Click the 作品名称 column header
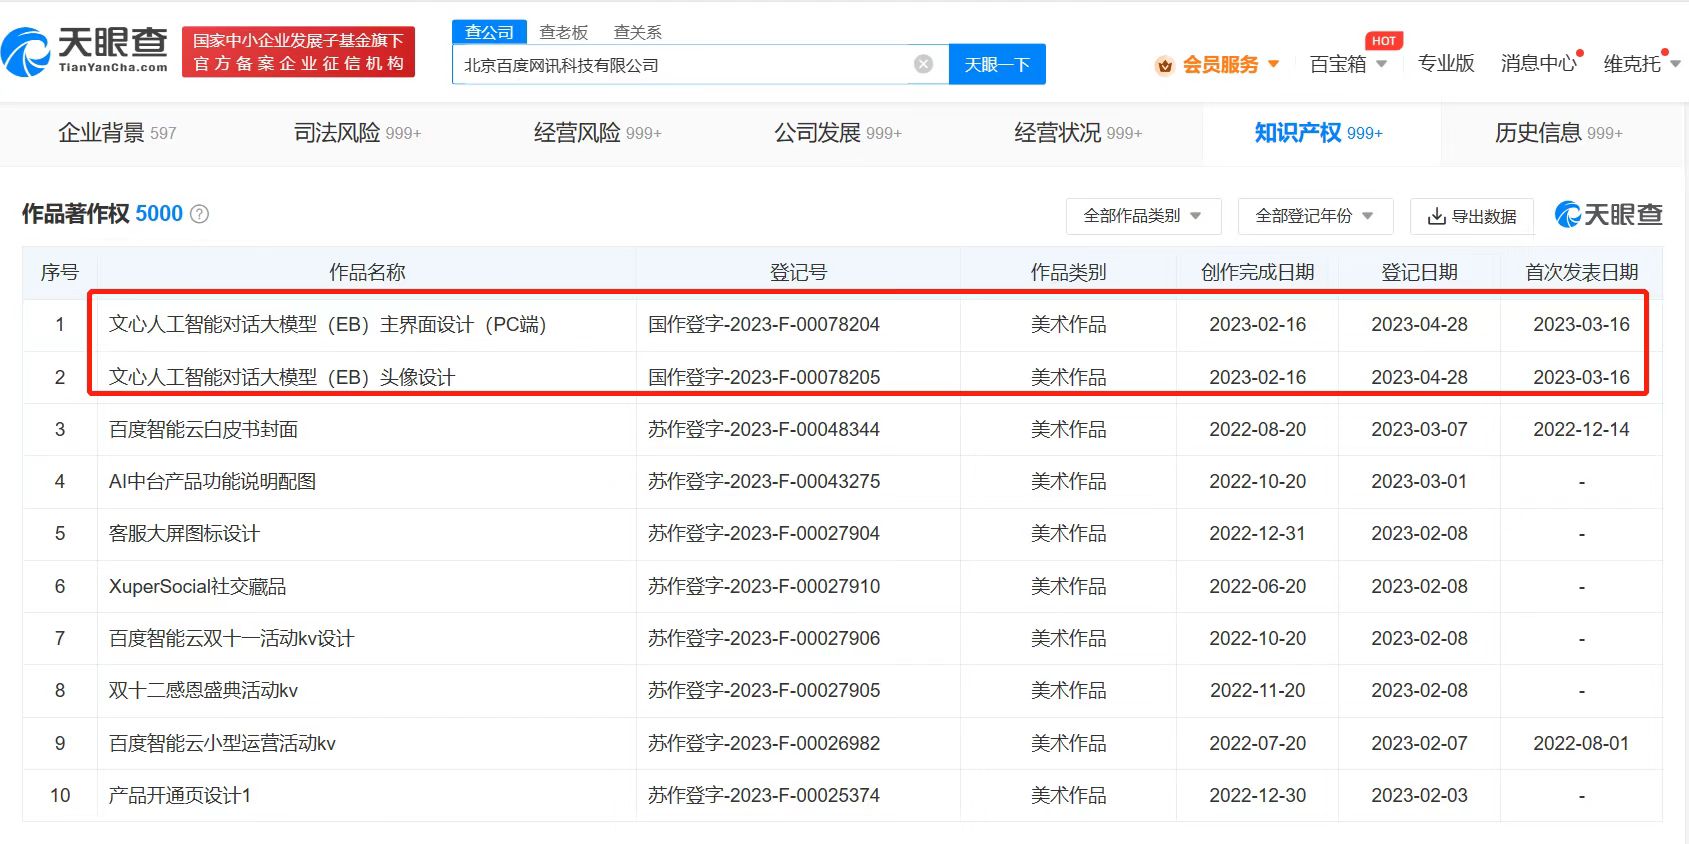1689x844 pixels. 367,272
